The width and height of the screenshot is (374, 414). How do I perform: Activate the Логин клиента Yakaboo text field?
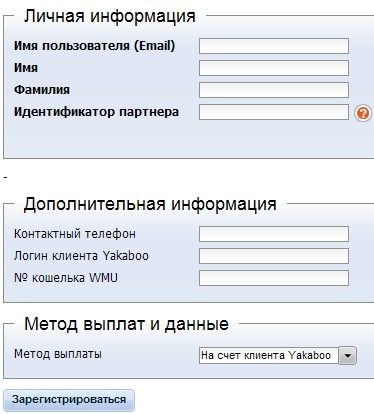coord(274,256)
